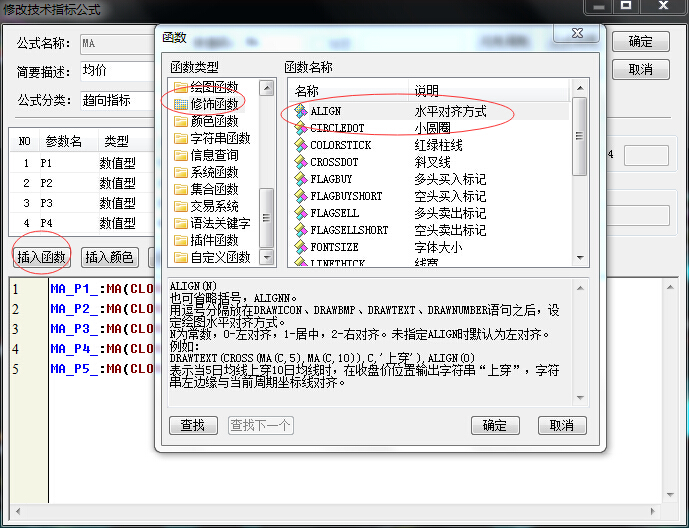Open the 字符串函数 category folder
689x528 pixels.
click(181, 138)
